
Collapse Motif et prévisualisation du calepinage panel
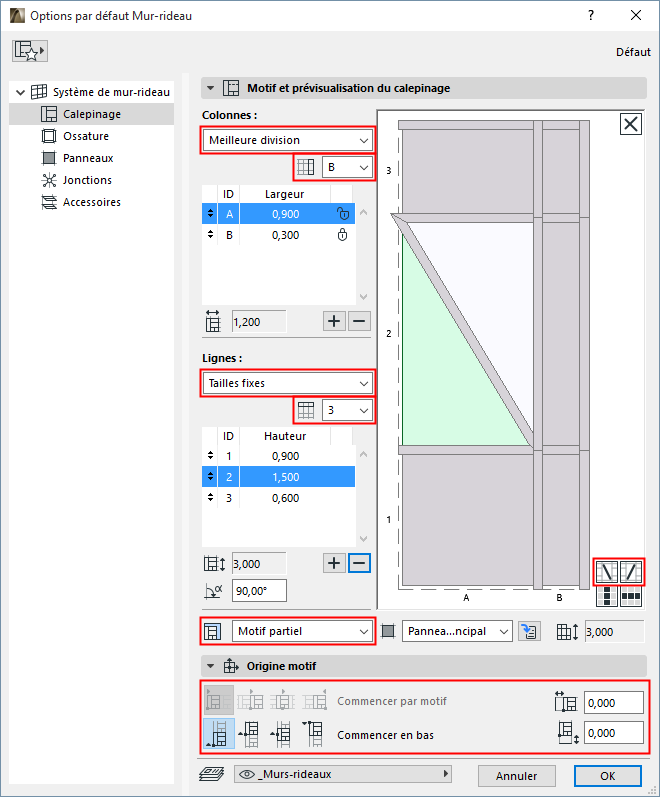211,88
